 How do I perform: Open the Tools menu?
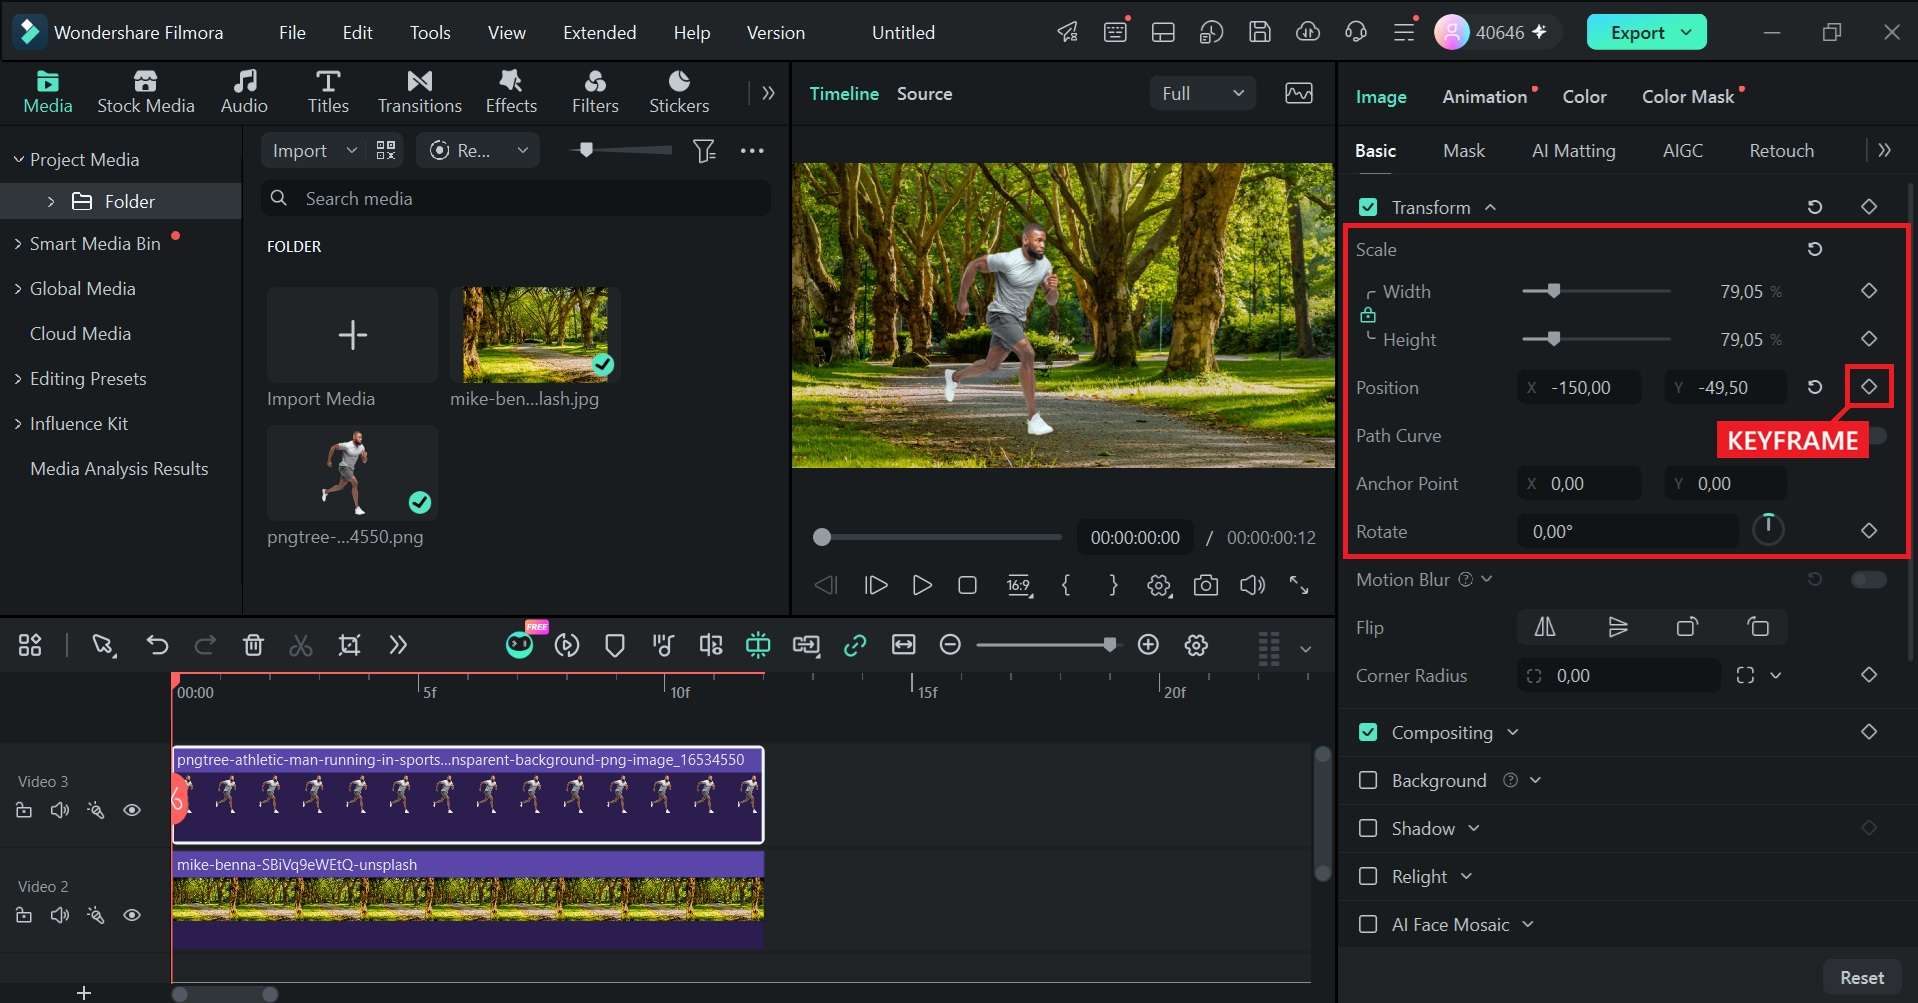tap(430, 32)
